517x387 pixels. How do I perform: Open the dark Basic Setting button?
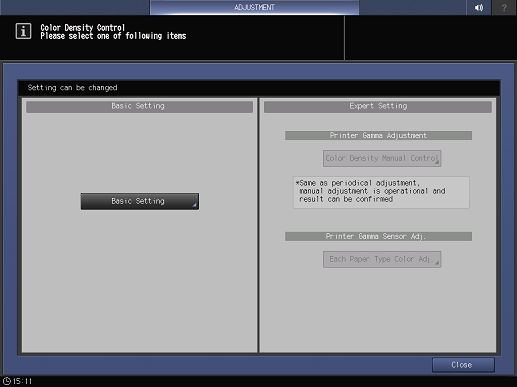140,201
